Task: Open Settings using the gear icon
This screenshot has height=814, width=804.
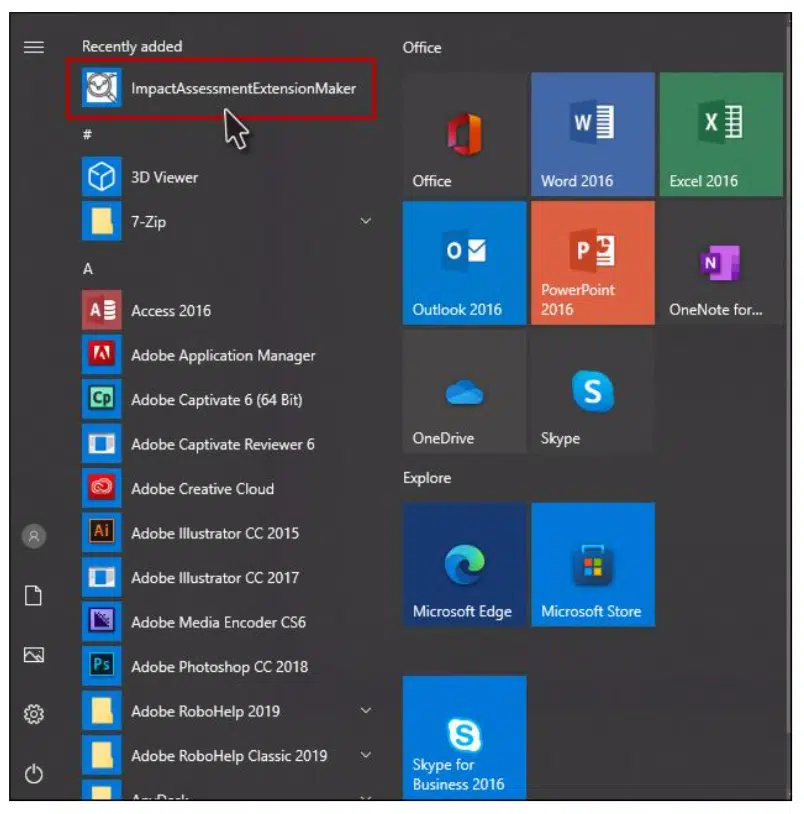Action: (x=34, y=714)
